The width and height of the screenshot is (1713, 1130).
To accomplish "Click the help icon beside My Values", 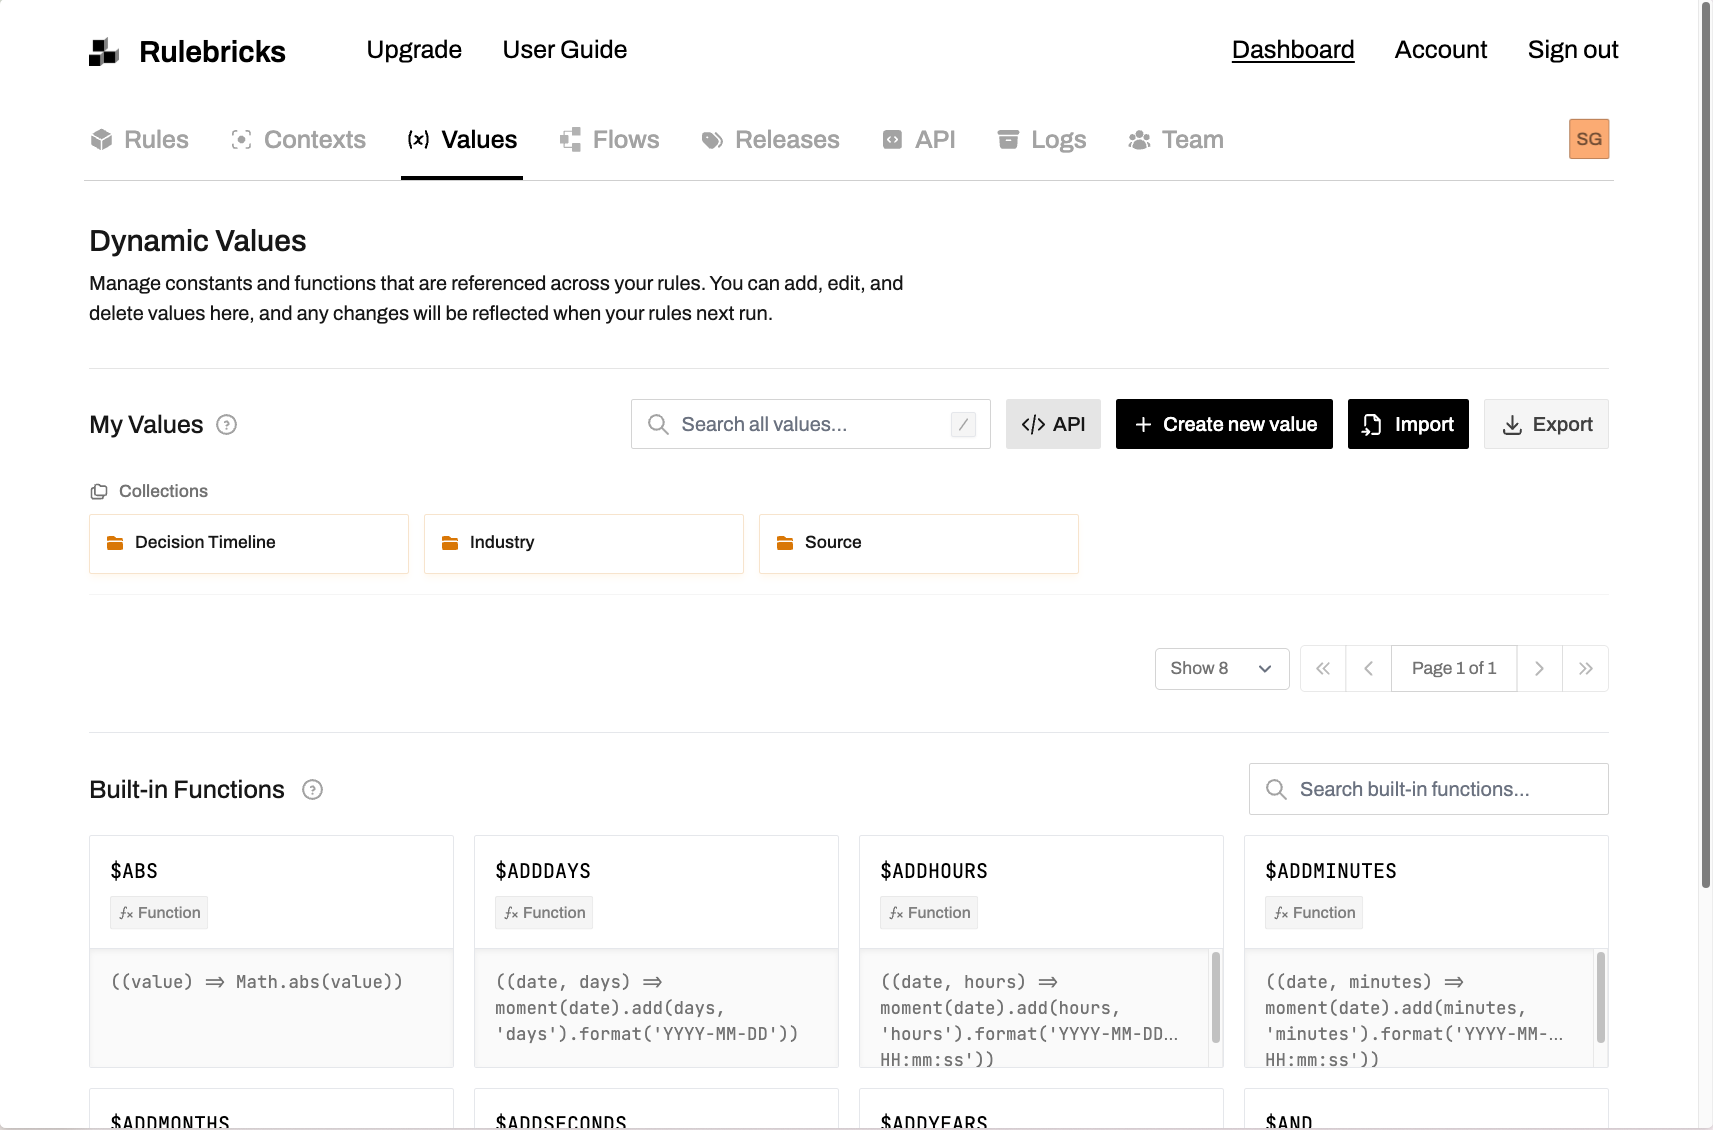I will [x=227, y=425].
